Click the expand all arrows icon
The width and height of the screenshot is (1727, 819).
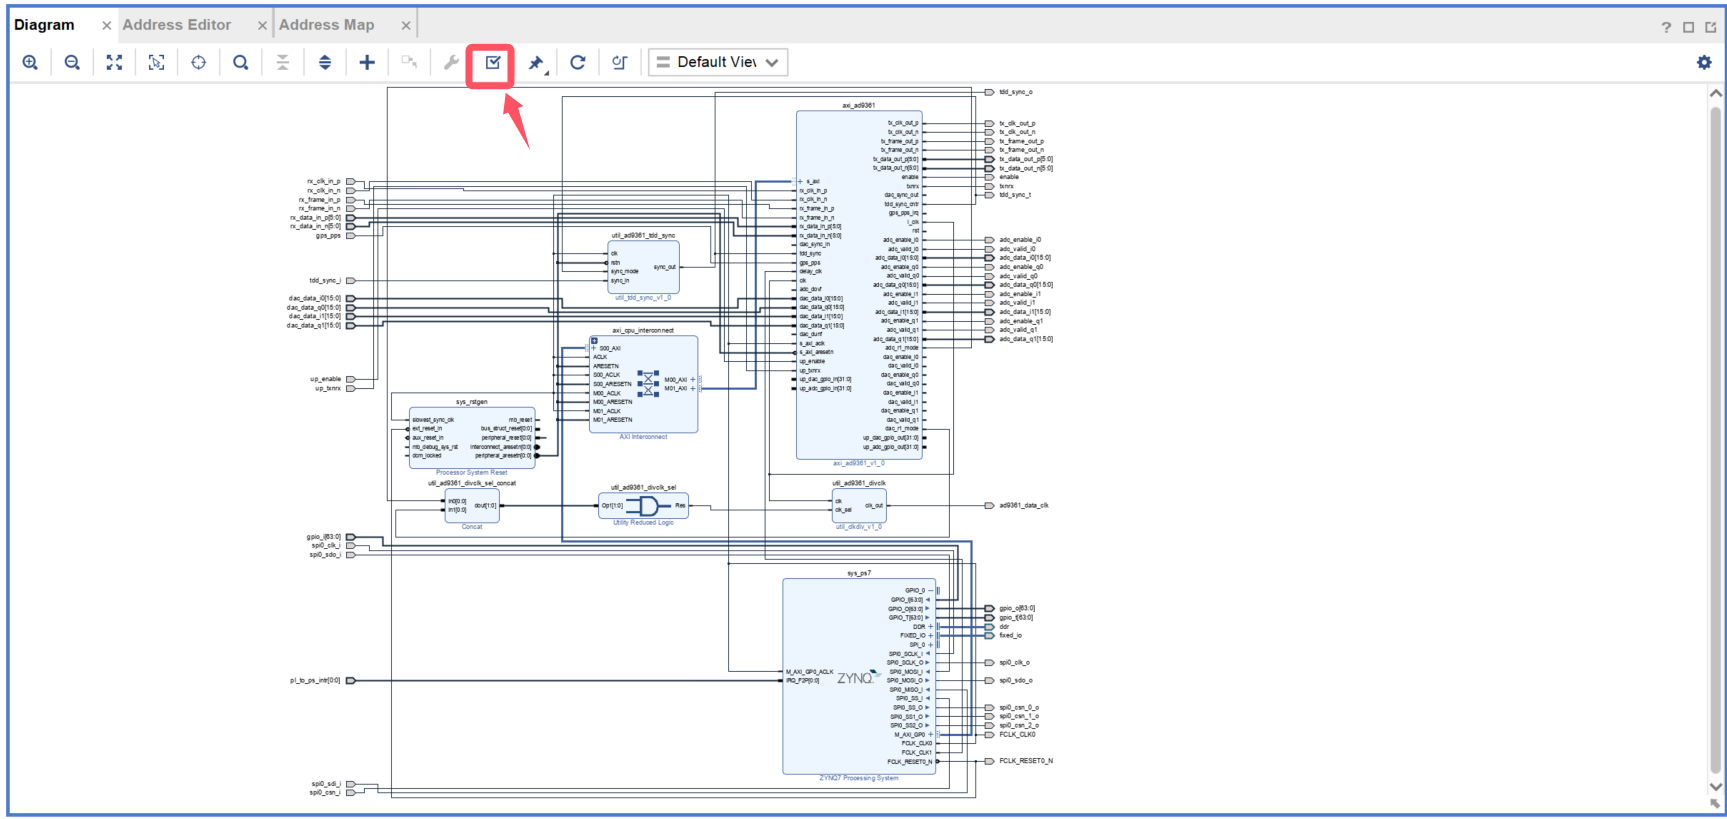(x=325, y=62)
